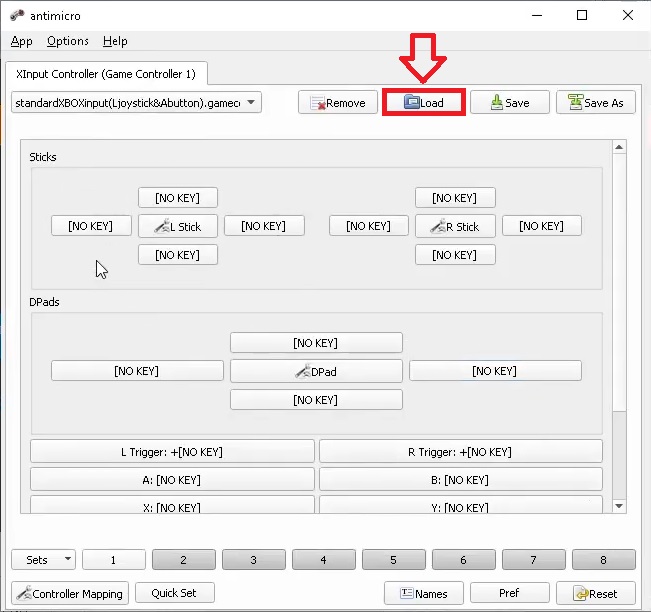Assign key to DPad up direction
The image size is (651, 612).
tap(316, 343)
